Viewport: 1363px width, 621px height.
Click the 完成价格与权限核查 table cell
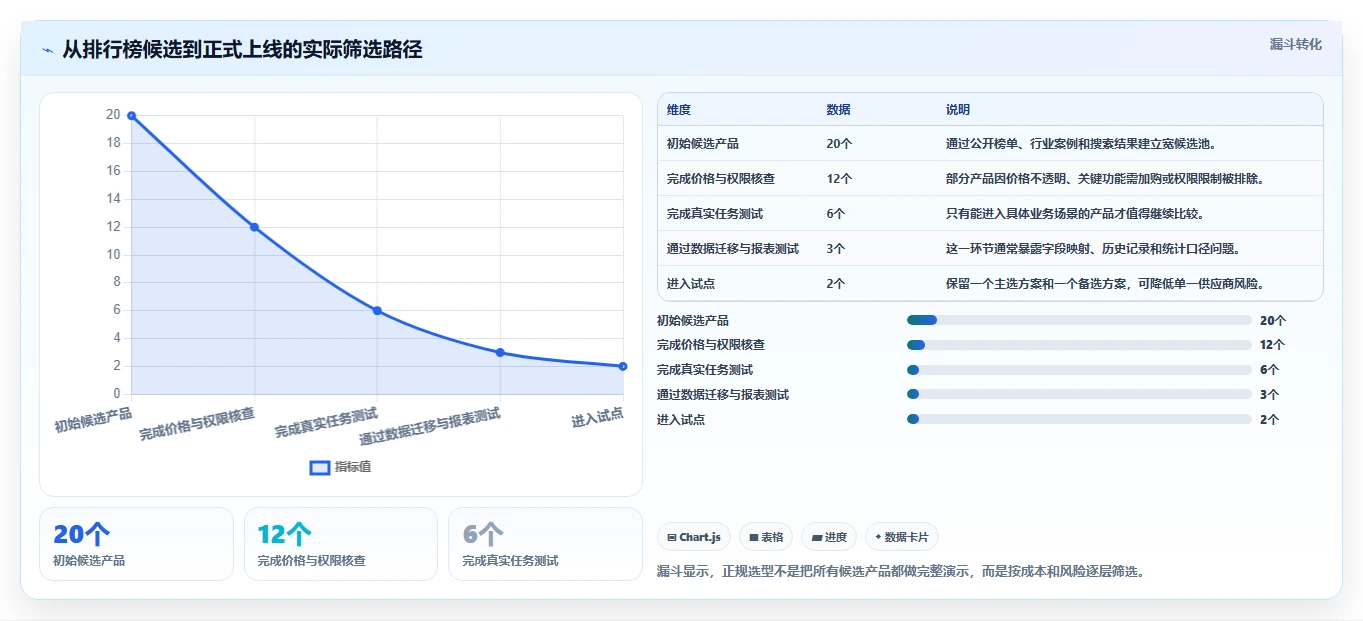tap(721, 179)
